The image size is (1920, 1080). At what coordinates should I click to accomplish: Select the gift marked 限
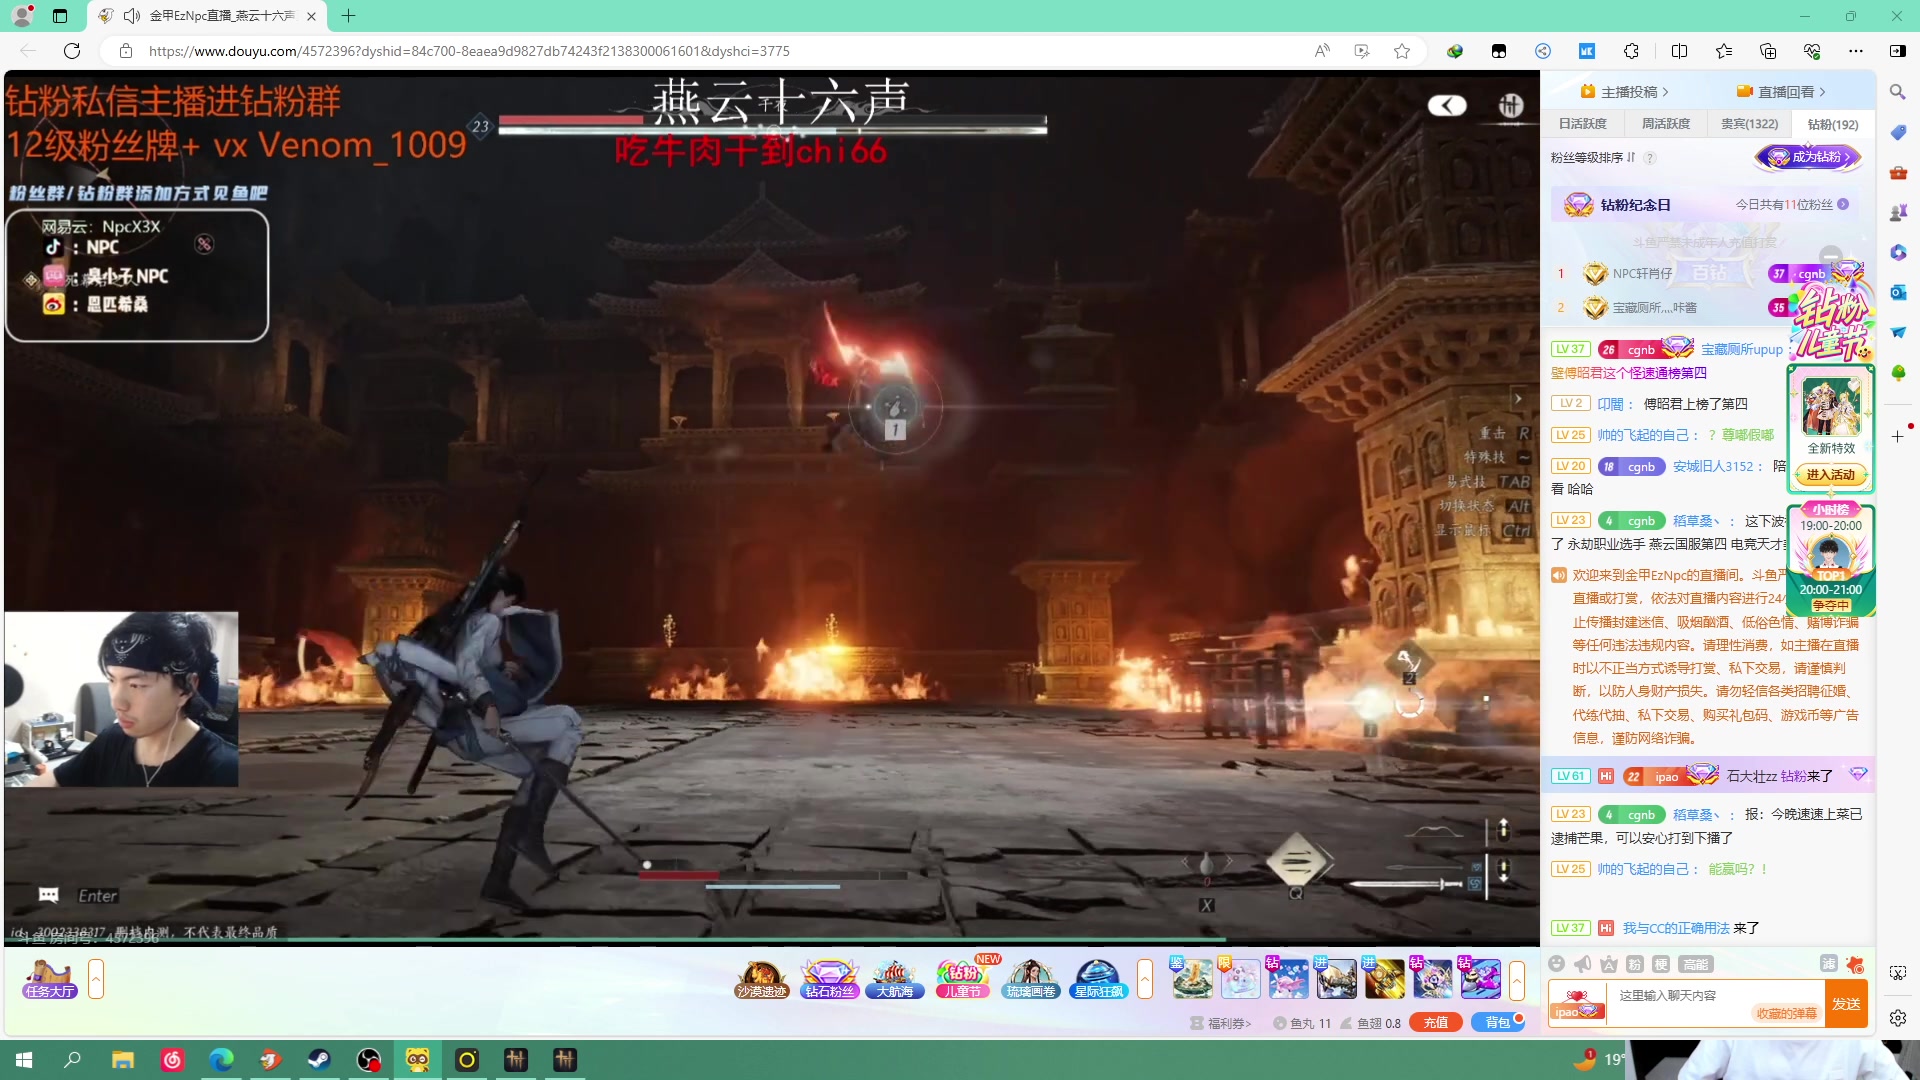(1240, 979)
